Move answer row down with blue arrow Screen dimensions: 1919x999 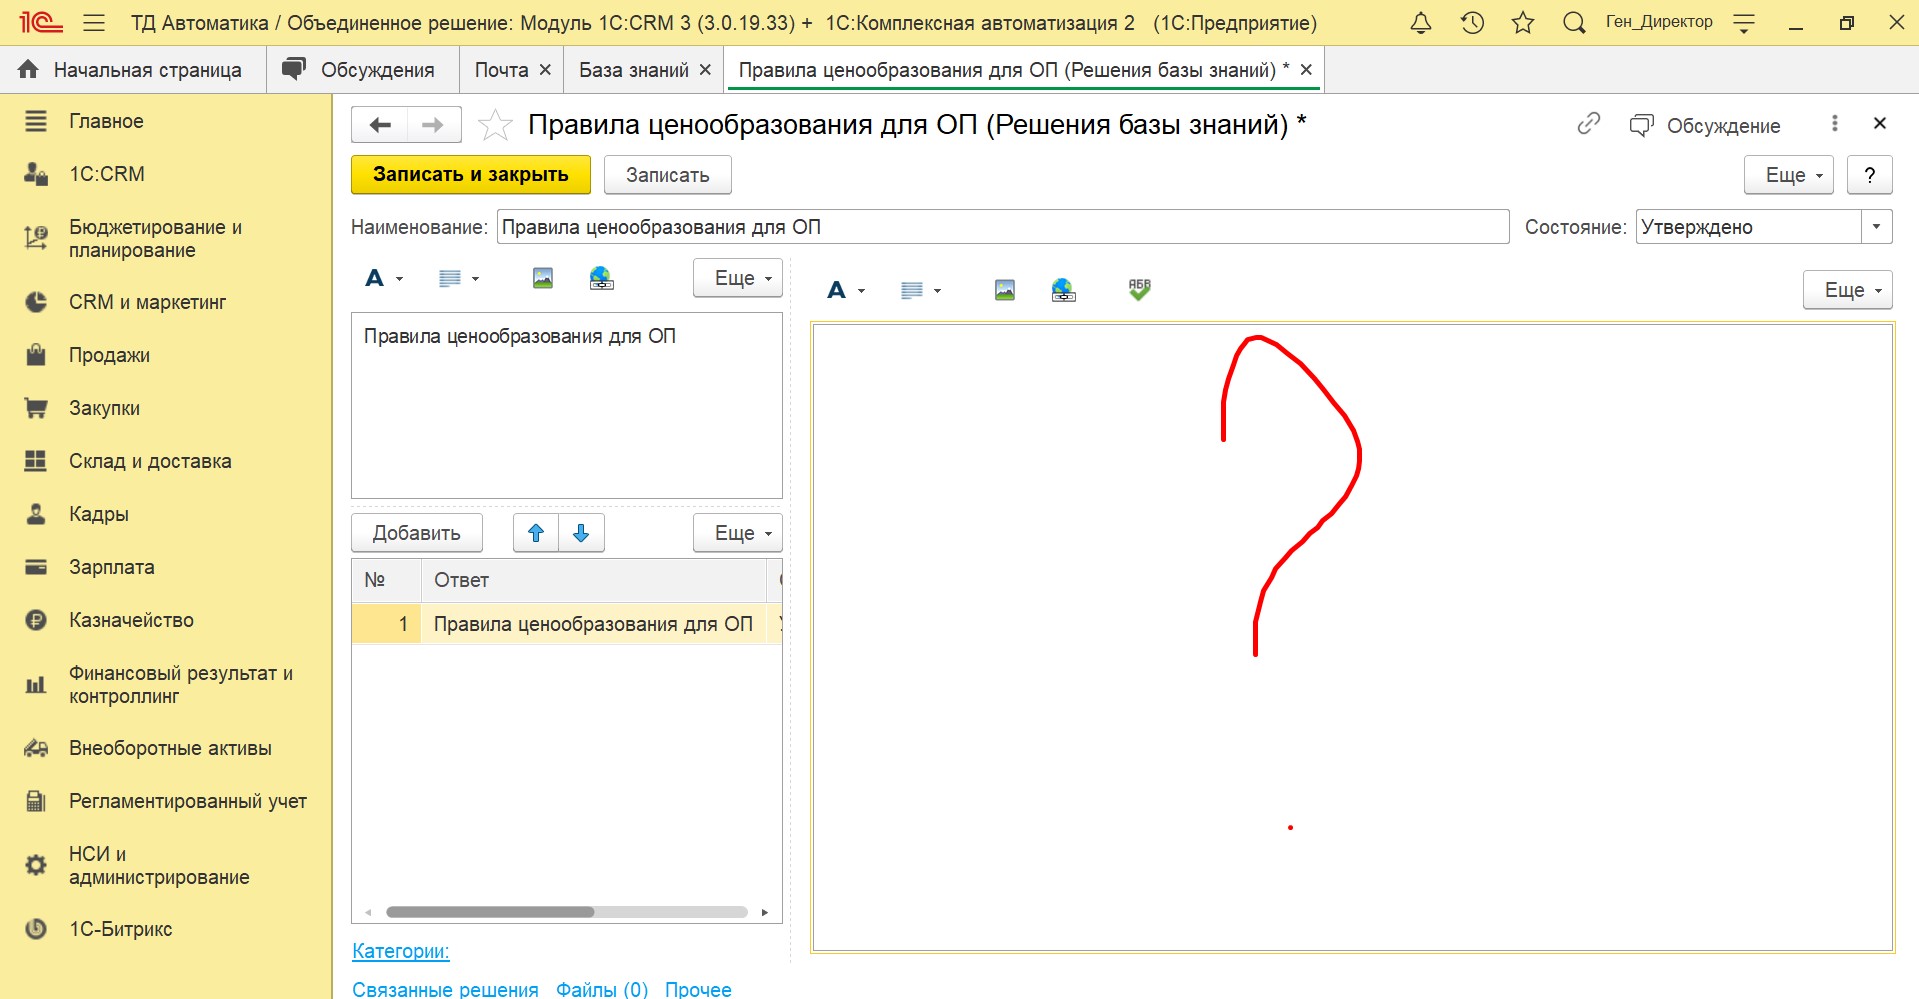point(581,533)
